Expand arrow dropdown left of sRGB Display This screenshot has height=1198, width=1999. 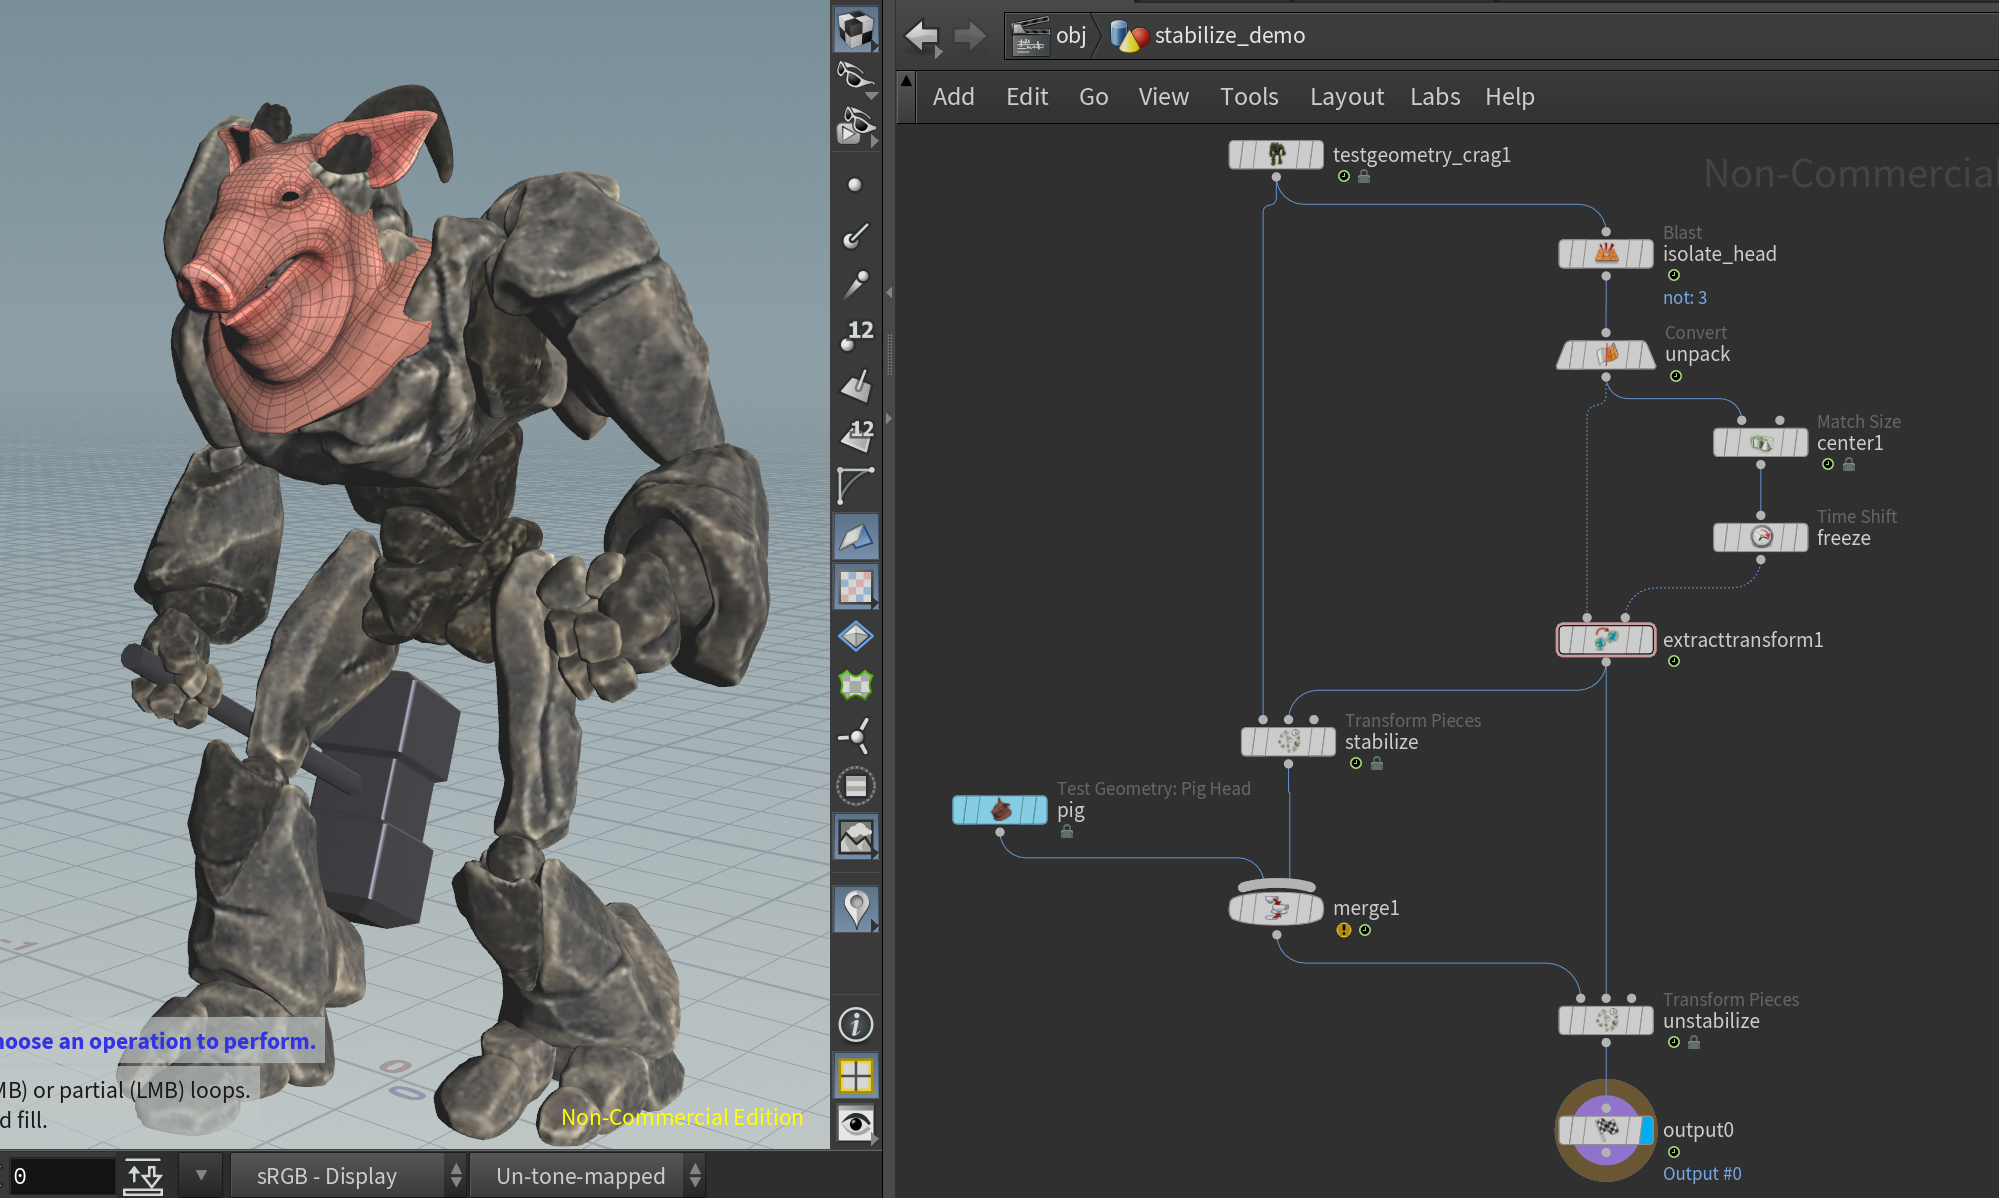(201, 1176)
